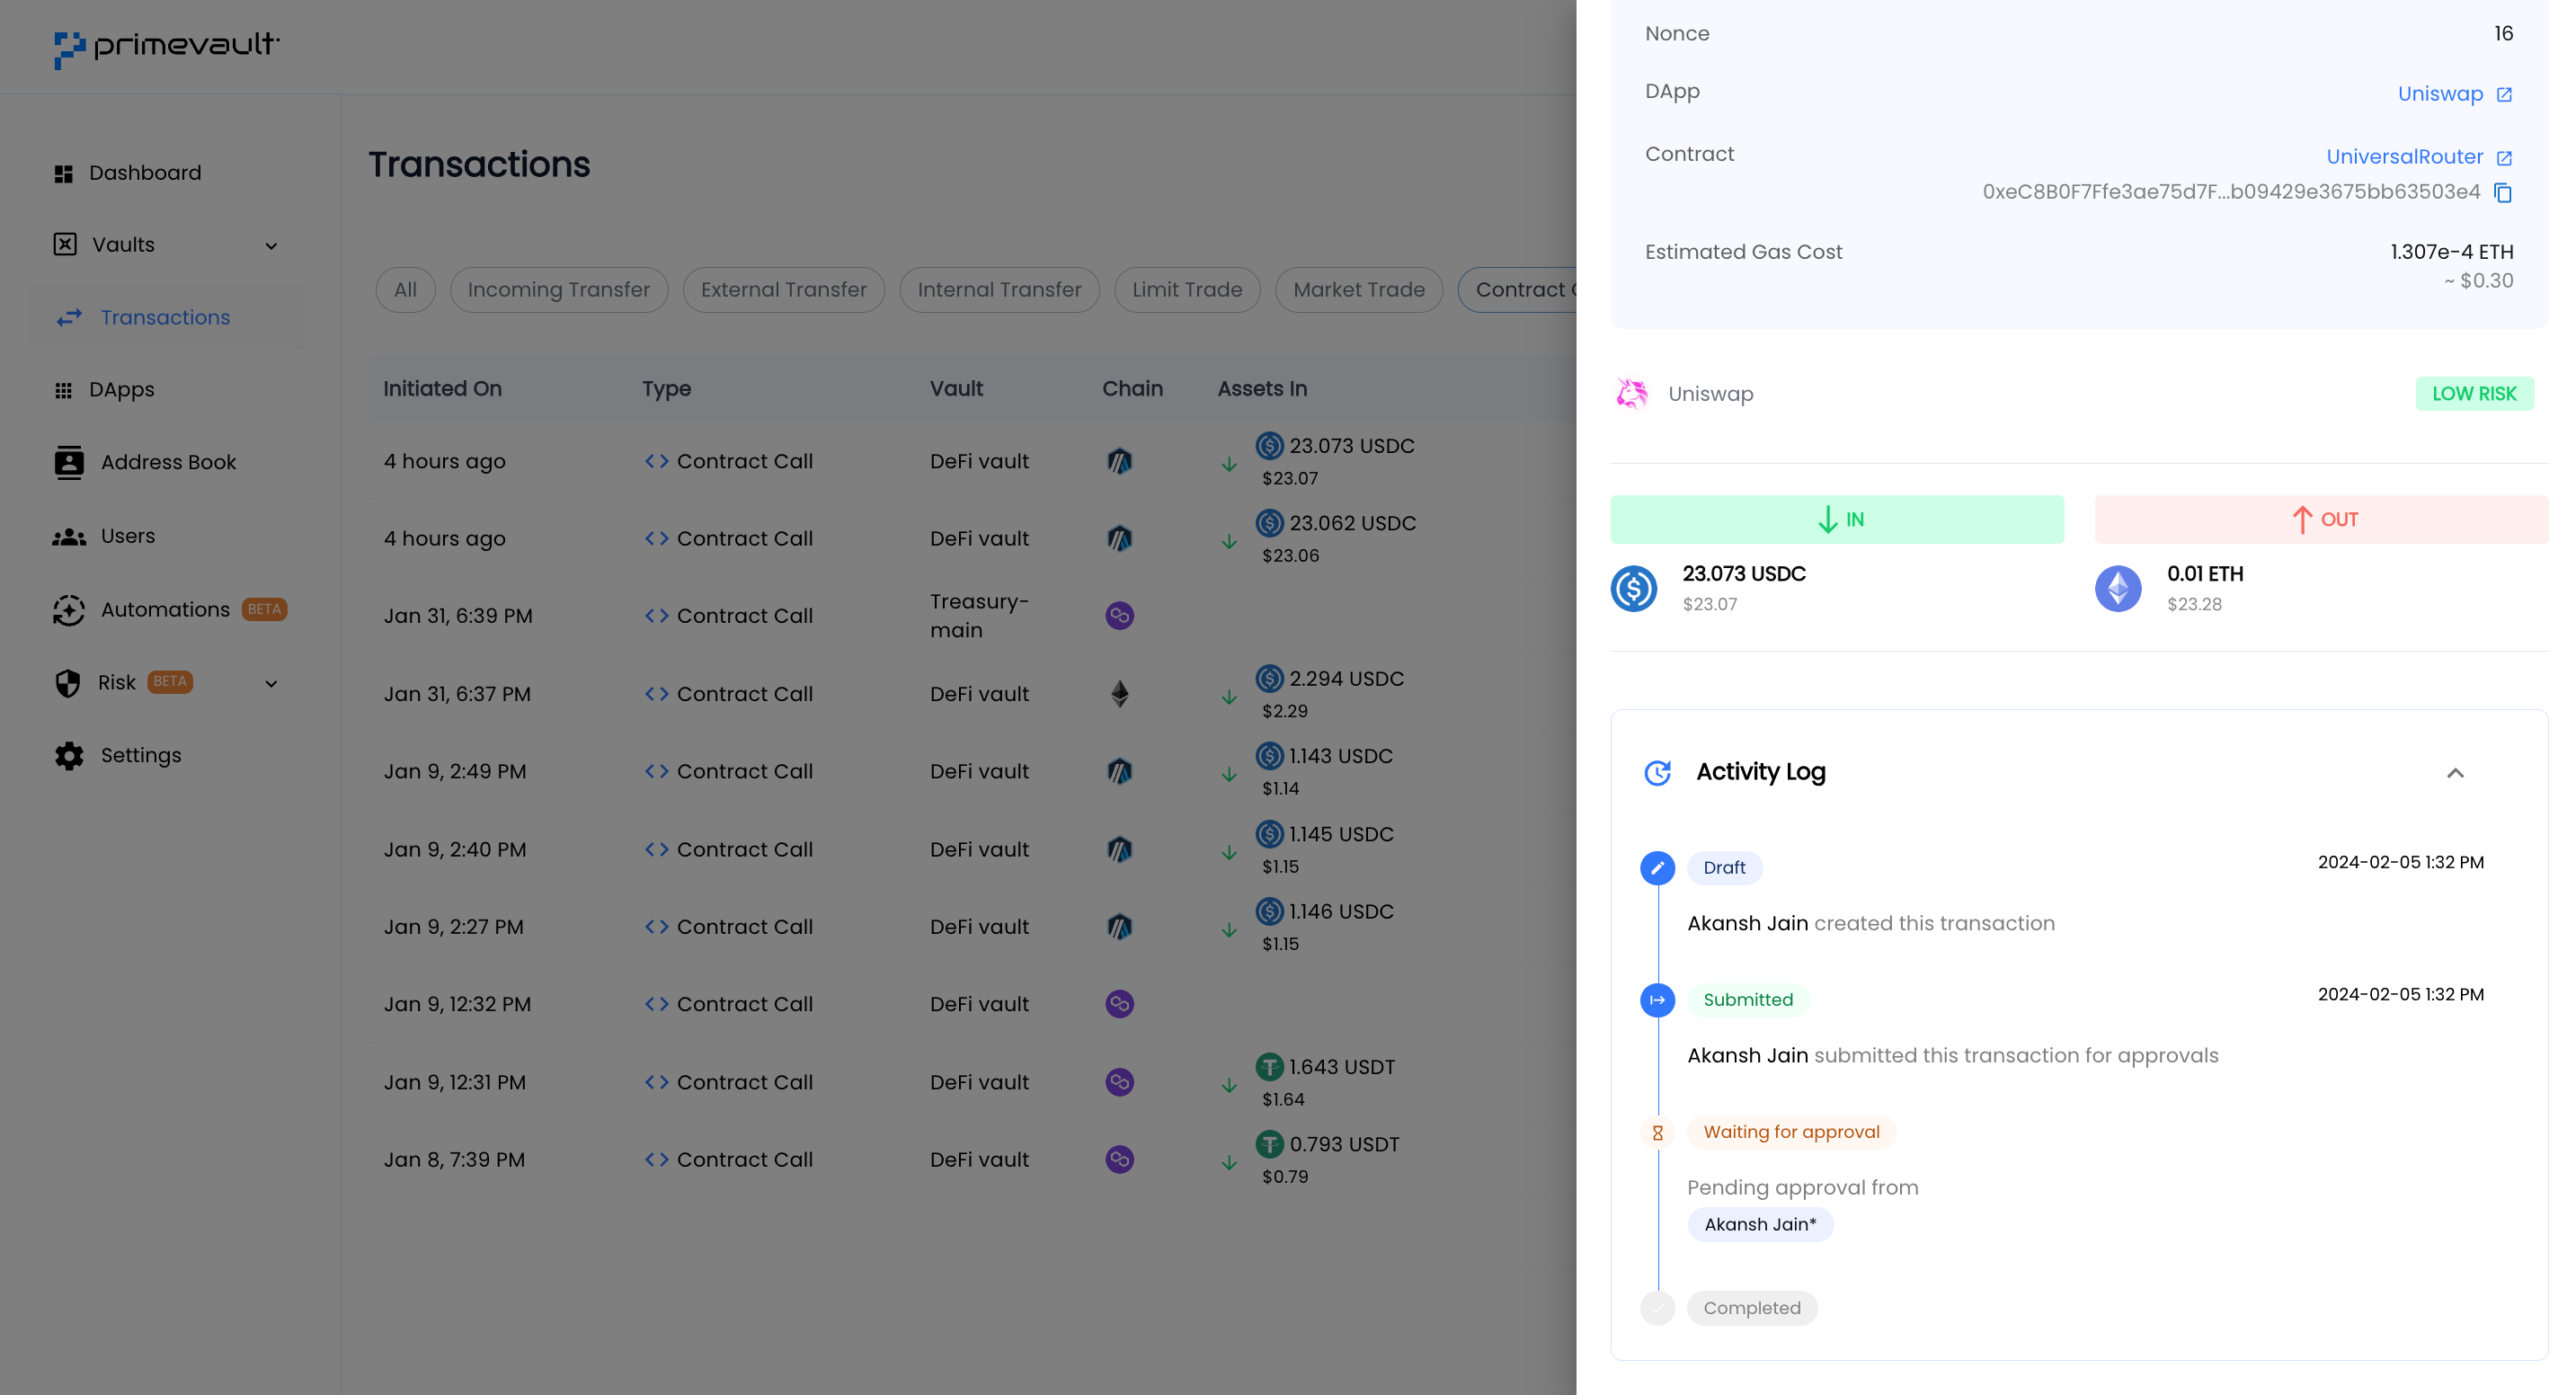Click the Settings gear icon

[x=69, y=755]
